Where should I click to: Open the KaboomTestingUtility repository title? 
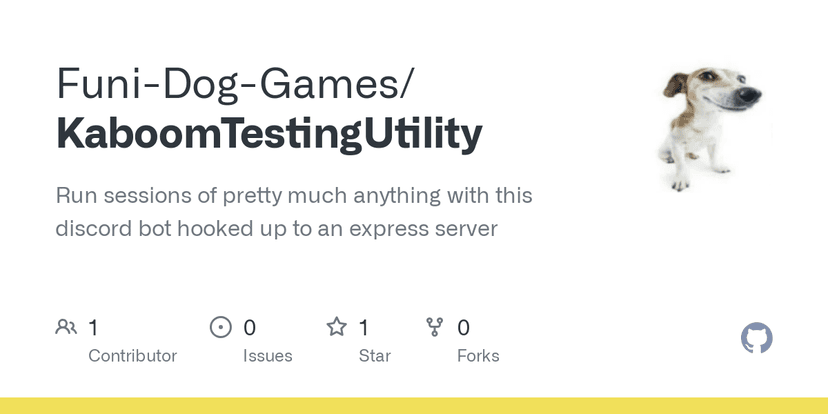(269, 134)
